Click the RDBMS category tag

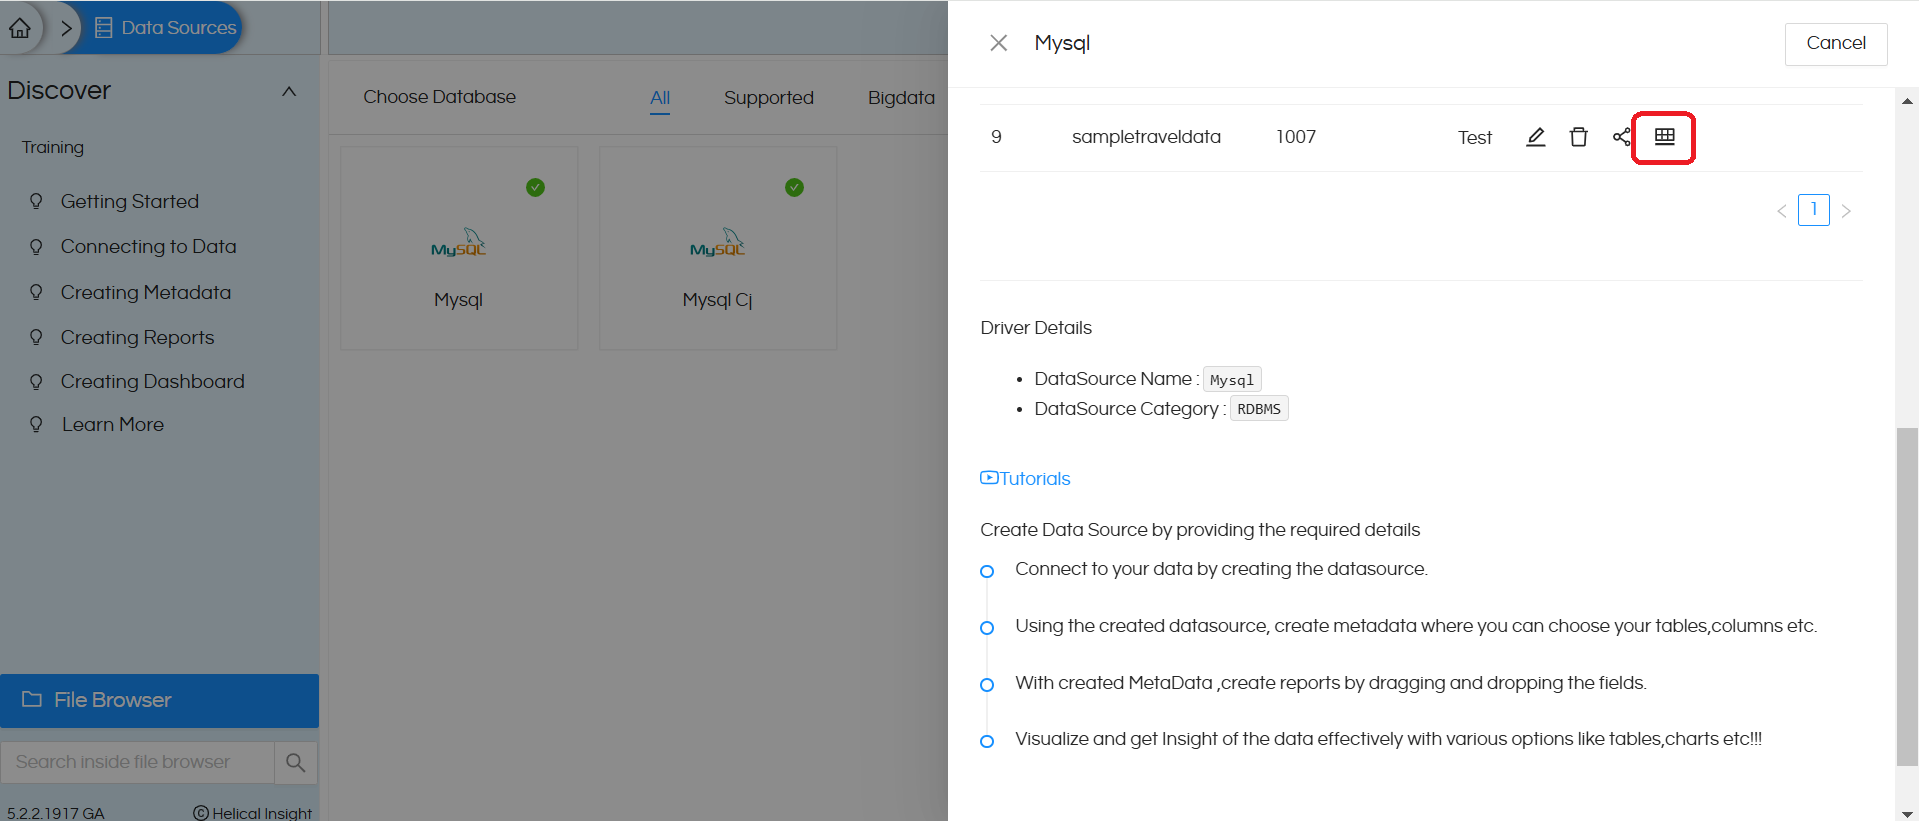(x=1259, y=409)
